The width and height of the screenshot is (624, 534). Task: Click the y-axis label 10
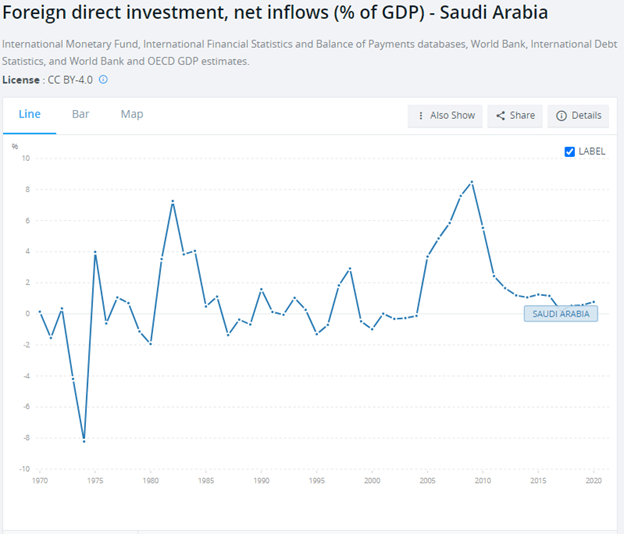[26, 158]
